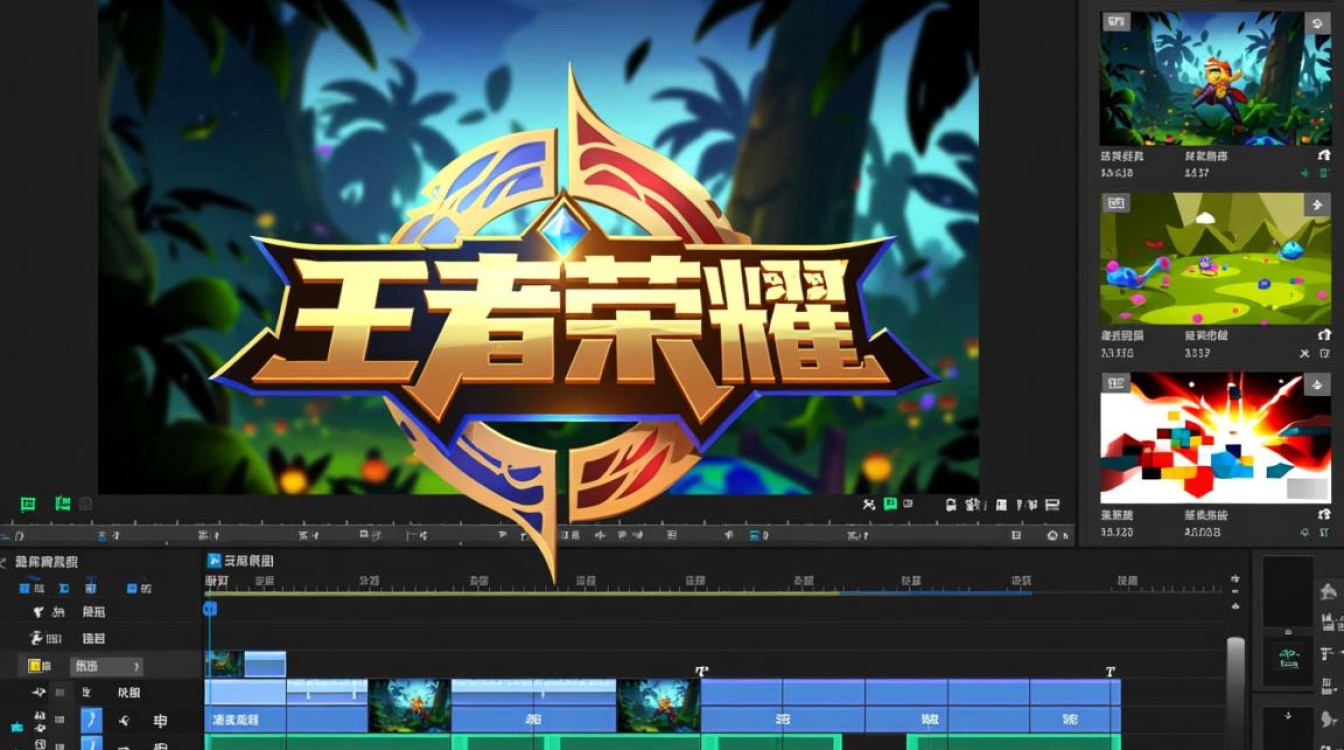Screen dimensions: 1344x750
Task: Select the explosion blocks thumbnail in media panel
Action: pos(1216,438)
